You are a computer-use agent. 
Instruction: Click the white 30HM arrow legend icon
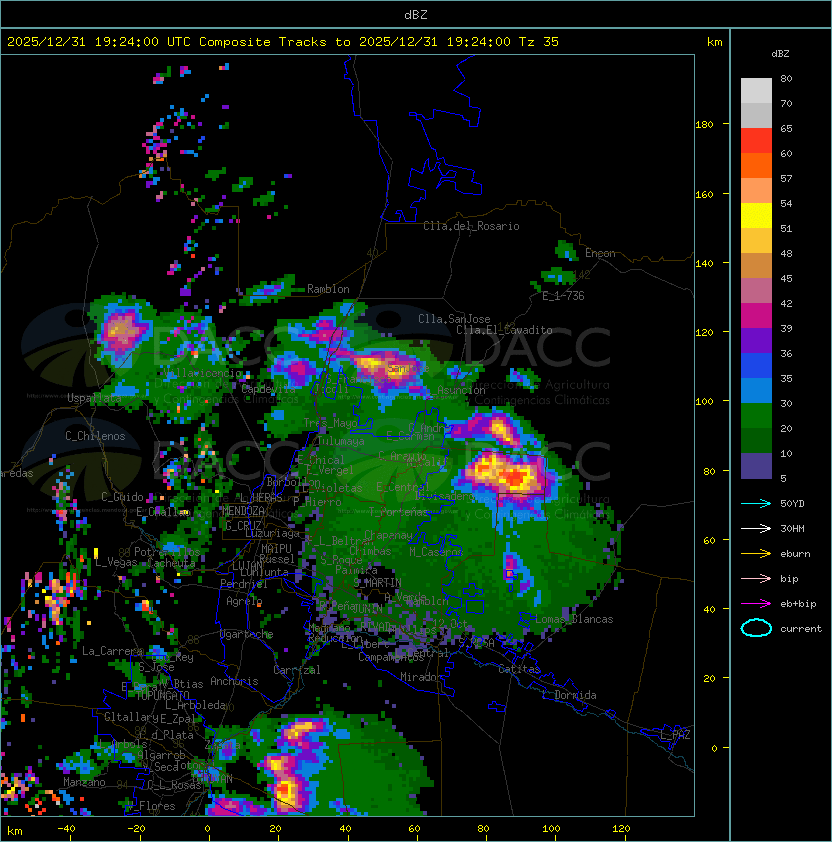pos(756,528)
